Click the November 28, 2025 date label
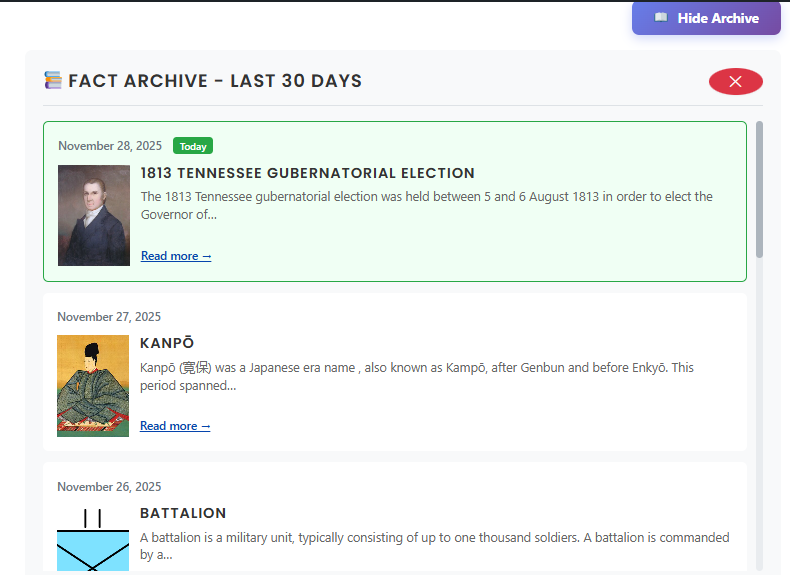 110,146
